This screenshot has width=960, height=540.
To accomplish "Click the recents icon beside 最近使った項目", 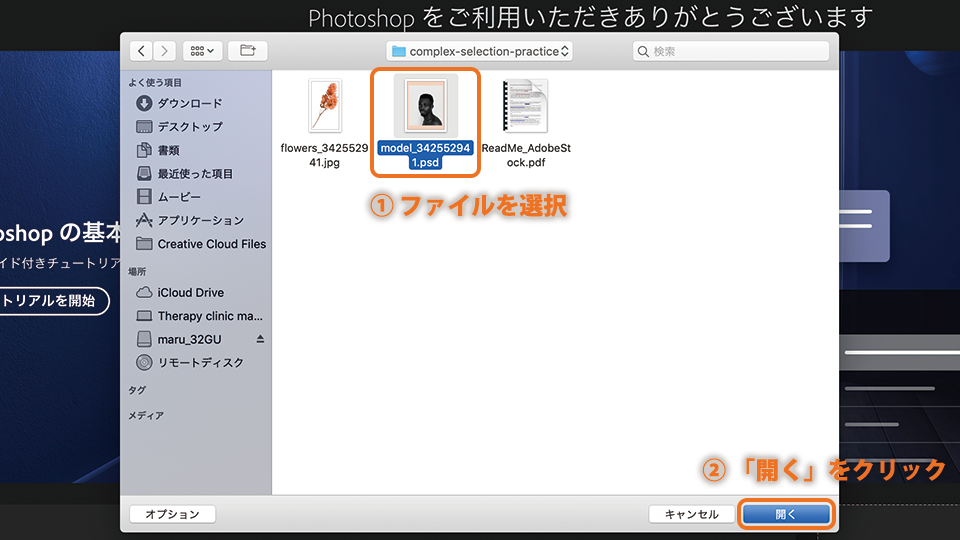I will (144, 174).
